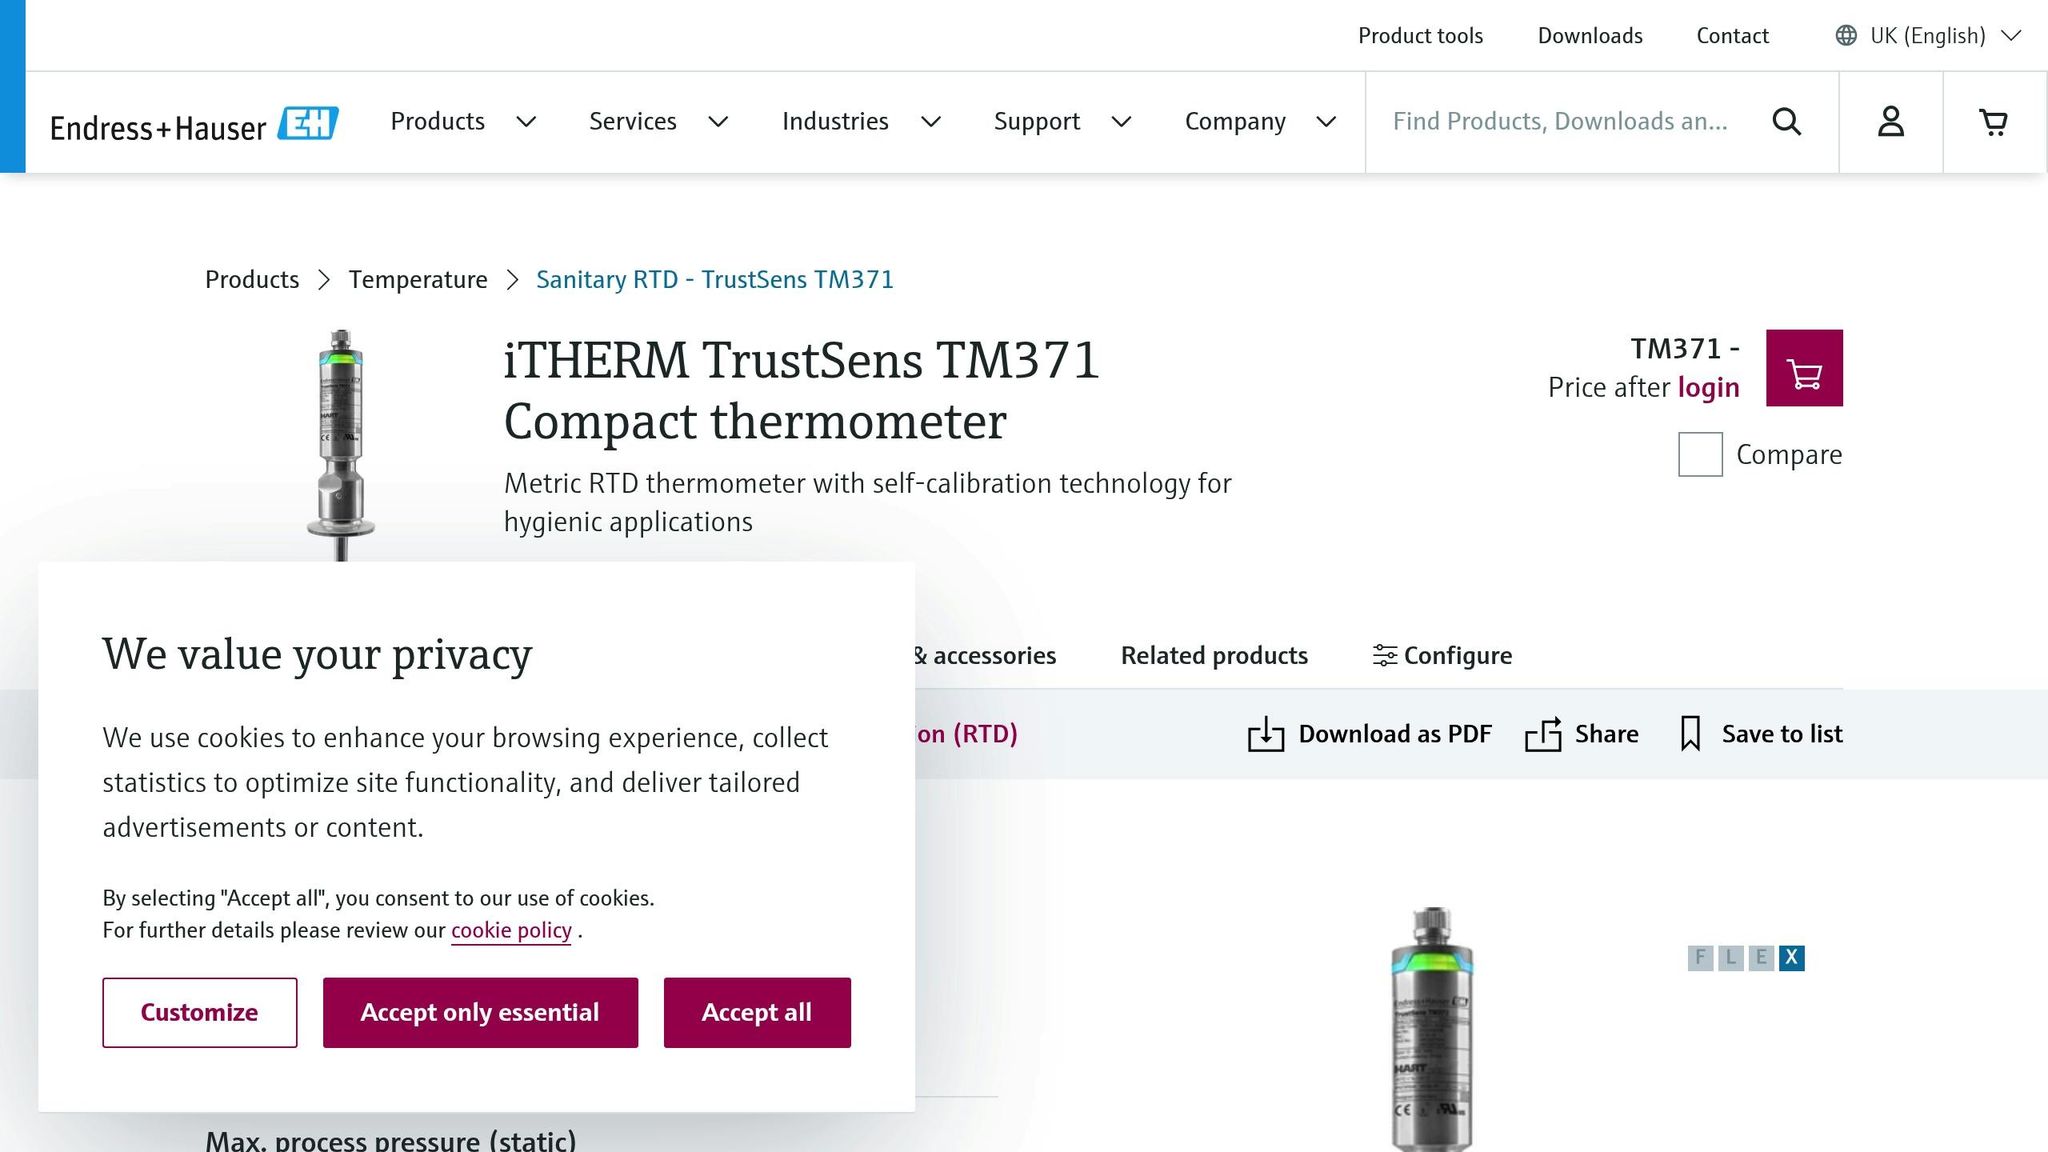The image size is (2048, 1152).
Task: Open the shopping cart icon
Action: point(1993,121)
